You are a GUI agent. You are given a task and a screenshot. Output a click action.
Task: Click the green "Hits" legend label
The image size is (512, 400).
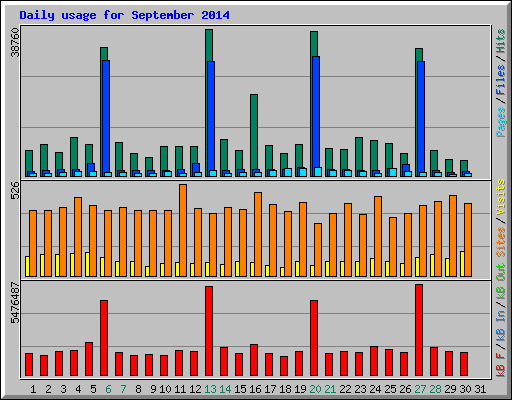(x=501, y=41)
